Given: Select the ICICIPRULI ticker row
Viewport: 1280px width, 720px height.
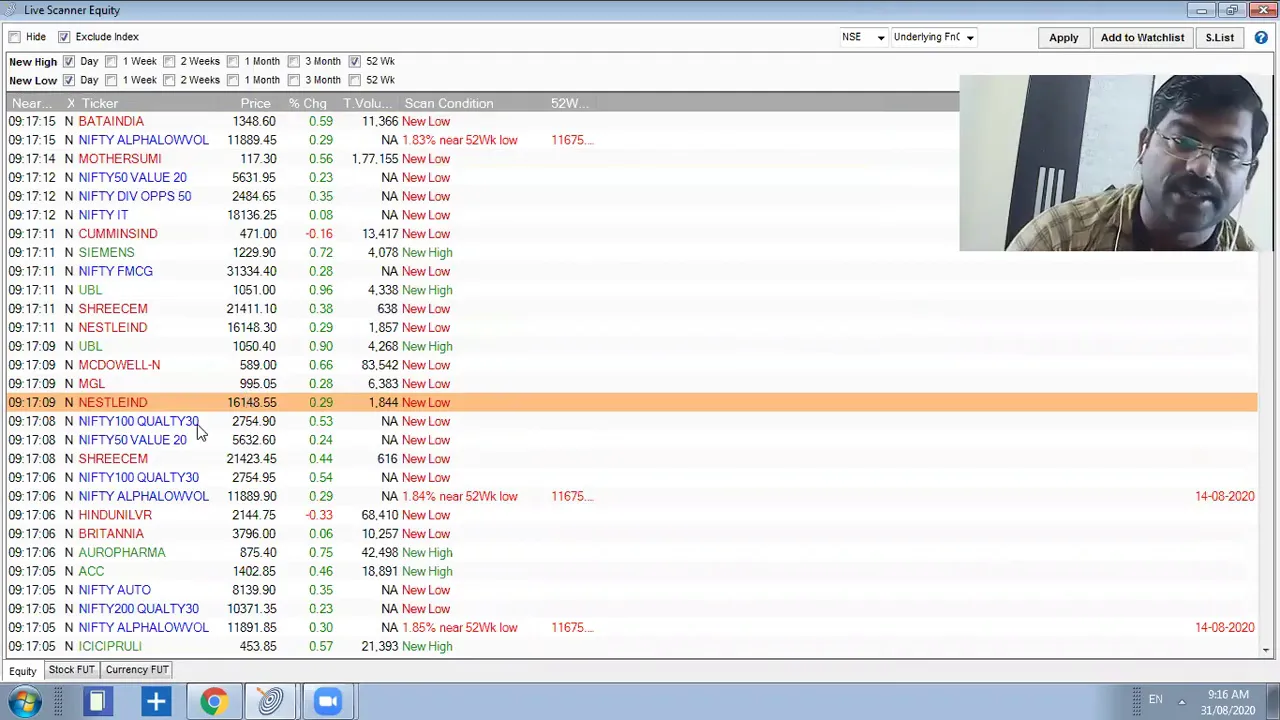Looking at the screenshot, I should click(x=631, y=646).
